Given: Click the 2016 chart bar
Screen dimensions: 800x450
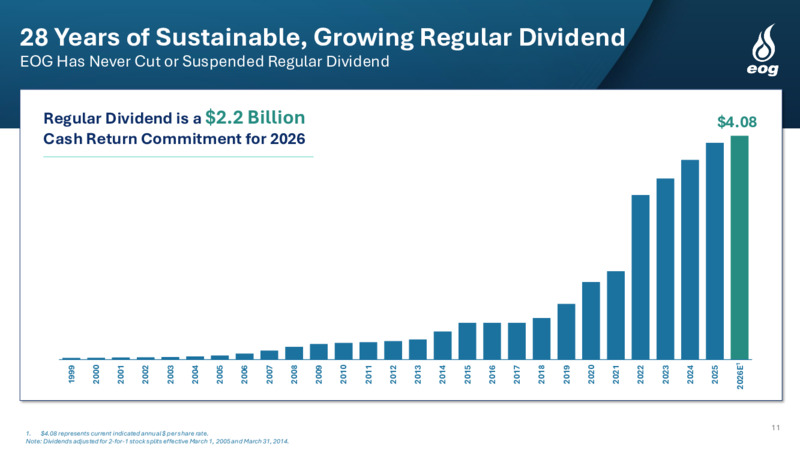Looking at the screenshot, I should point(492,341).
